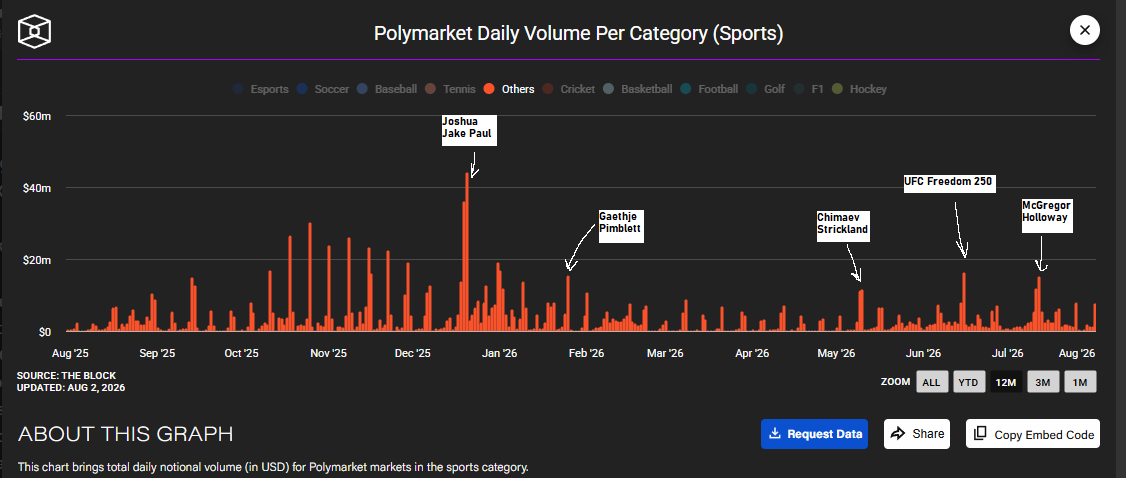Click the Sep '25 x-axis label

point(157,353)
